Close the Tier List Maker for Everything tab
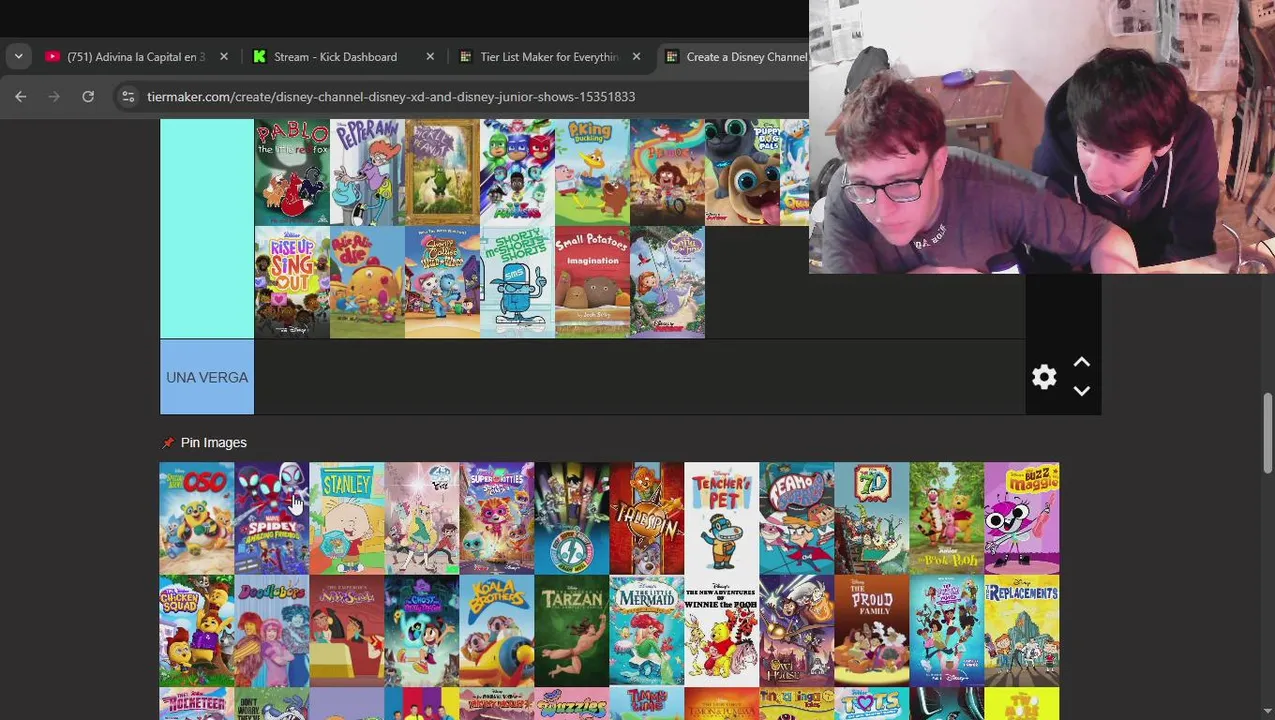The width and height of the screenshot is (1275, 720). (x=636, y=57)
